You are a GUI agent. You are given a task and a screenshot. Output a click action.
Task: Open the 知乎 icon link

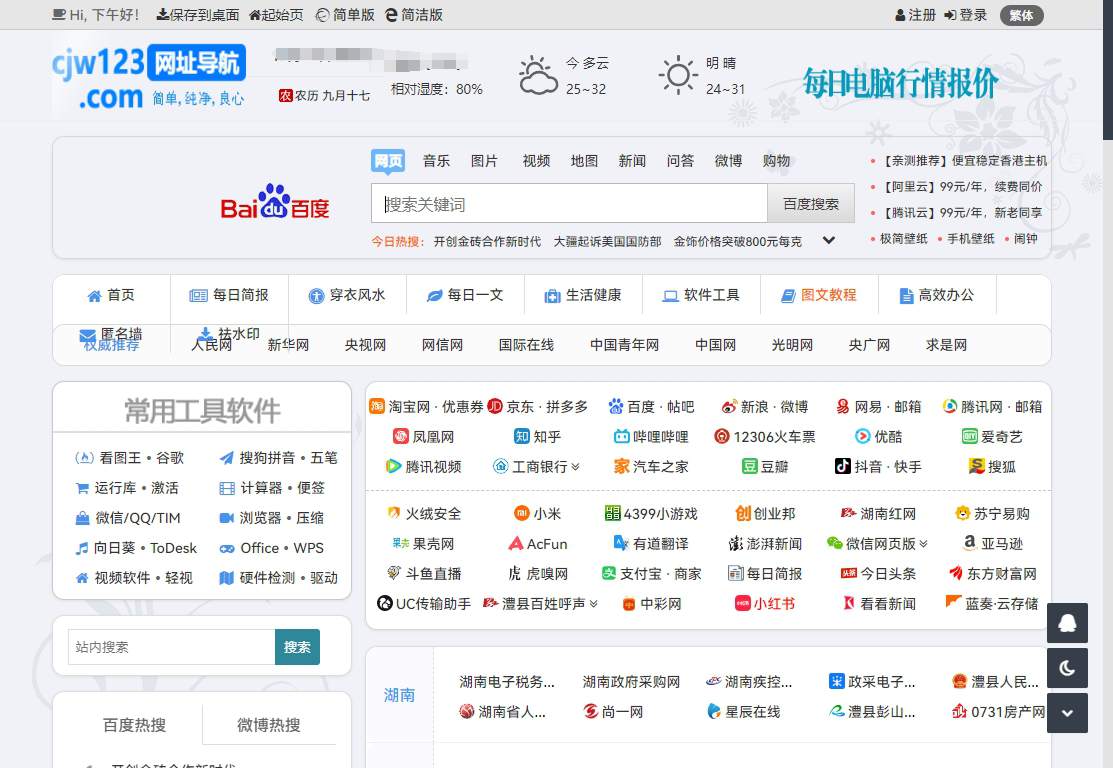(522, 437)
